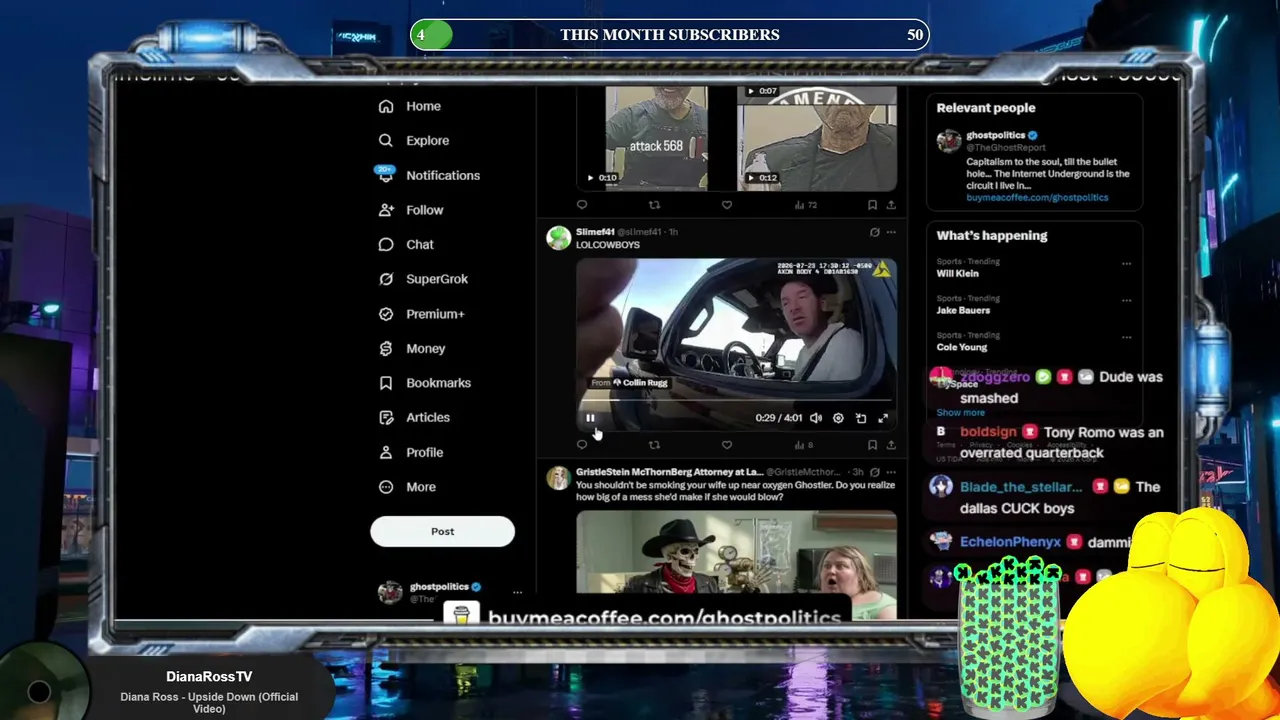Image resolution: width=1280 pixels, height=720 pixels.
Task: Mute the LOLCOWBOYS video sound
Action: (x=816, y=418)
